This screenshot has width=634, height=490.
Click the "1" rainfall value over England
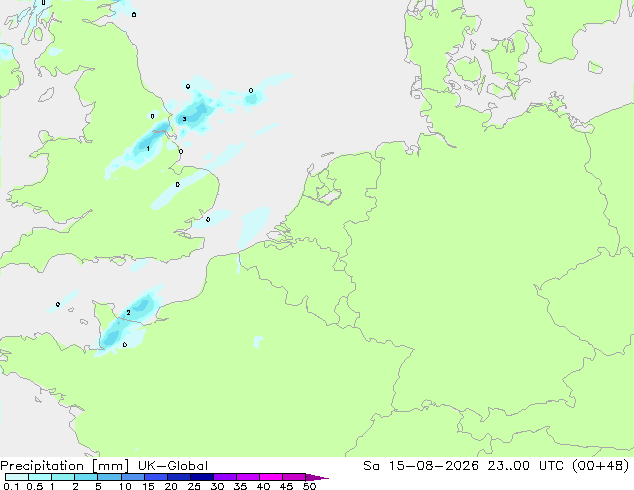click(148, 149)
